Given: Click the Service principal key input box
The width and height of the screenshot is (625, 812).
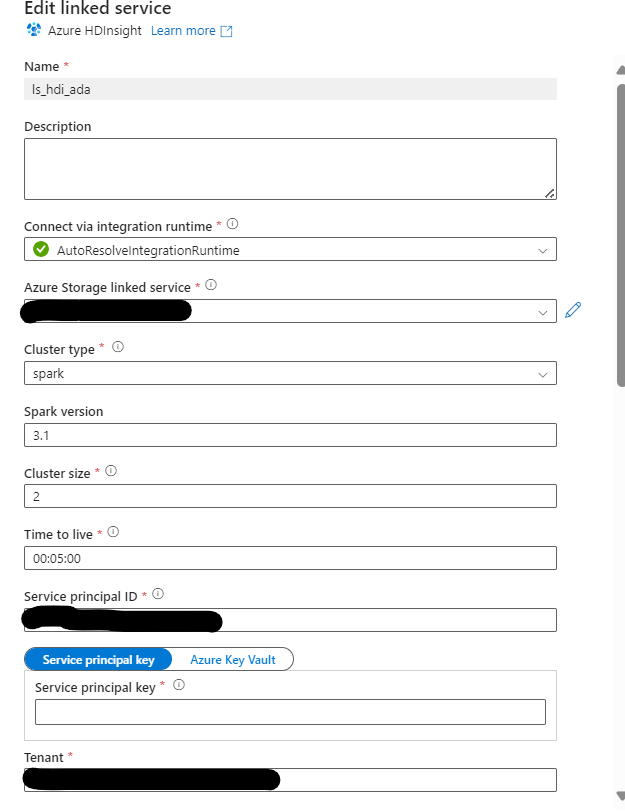Looking at the screenshot, I should pyautogui.click(x=290, y=712).
